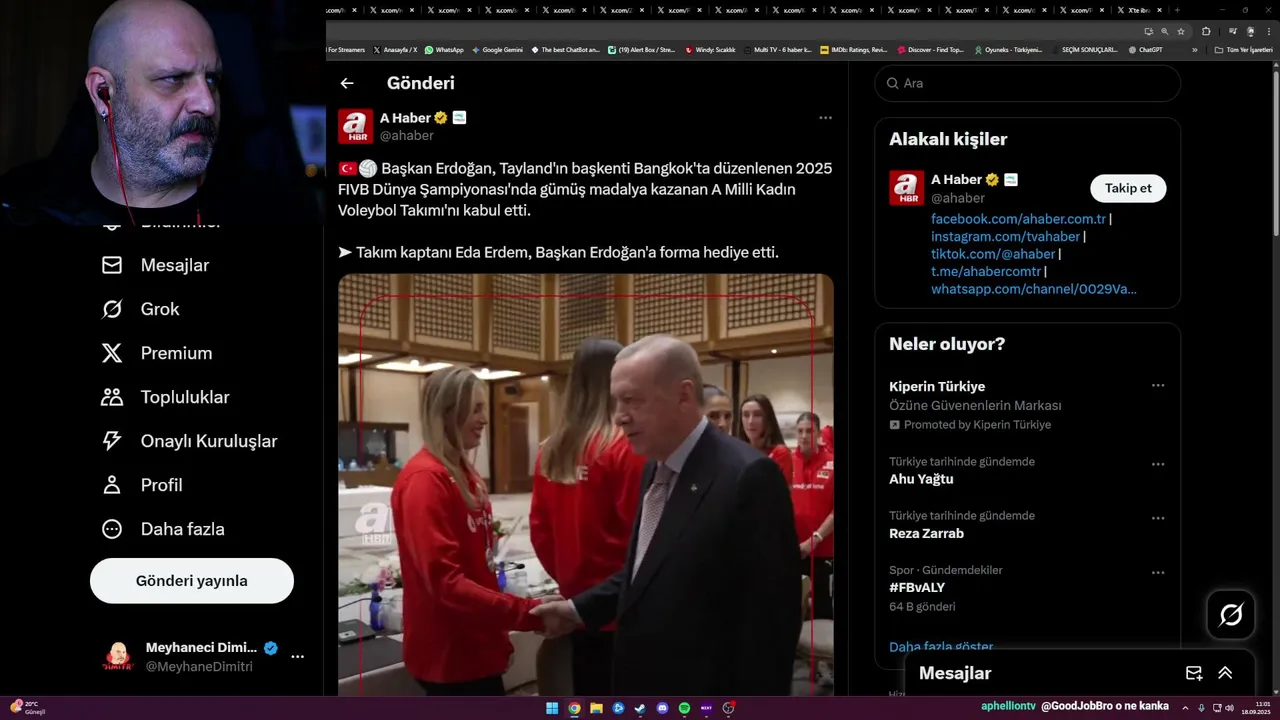Screen dimensions: 1280x720
Task: Open the Anasayfa / X bookmark
Action: pyautogui.click(x=395, y=49)
